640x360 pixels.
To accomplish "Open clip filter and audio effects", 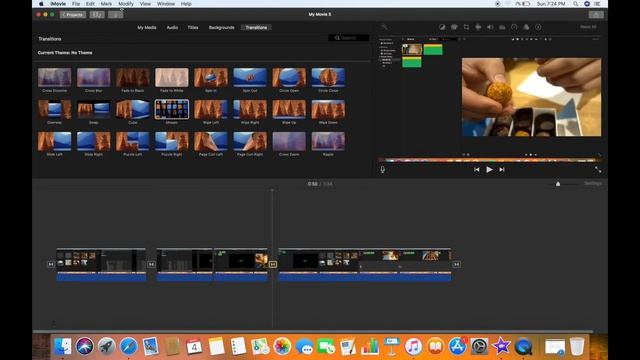I will pos(526,27).
